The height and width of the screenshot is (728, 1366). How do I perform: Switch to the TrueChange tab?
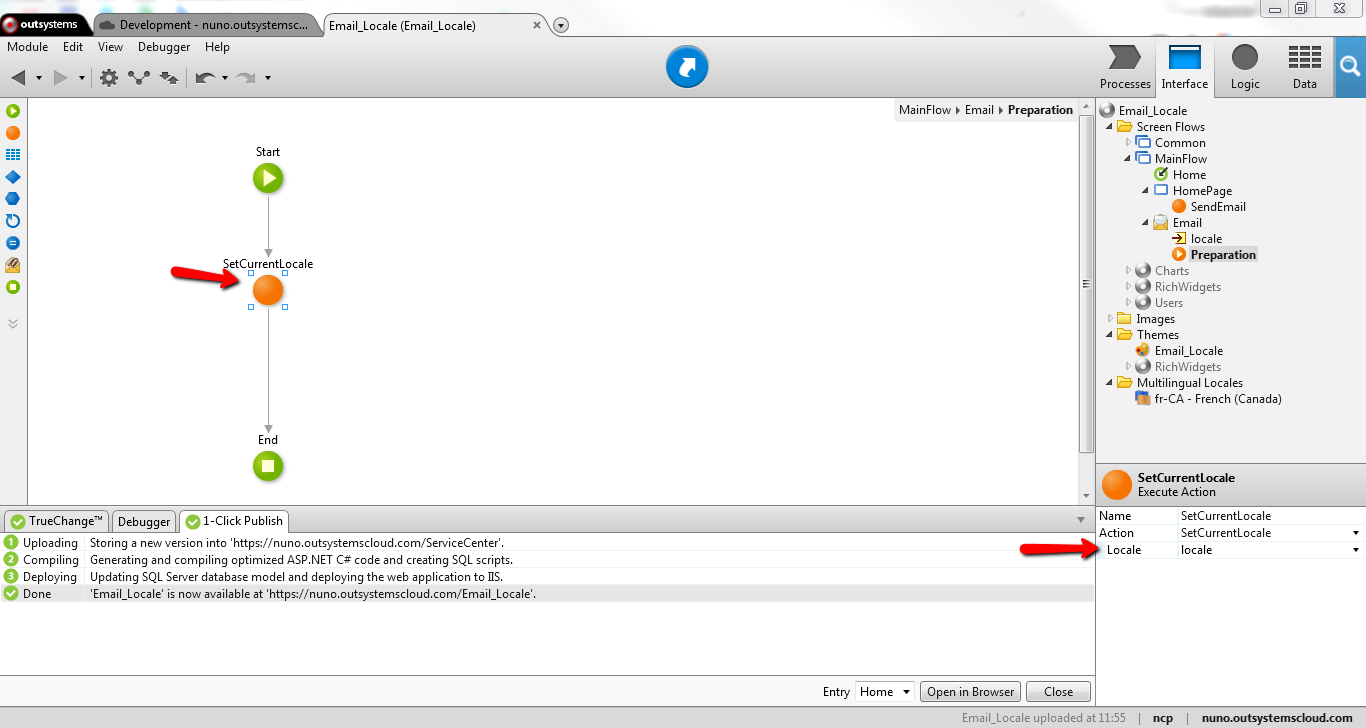56,521
